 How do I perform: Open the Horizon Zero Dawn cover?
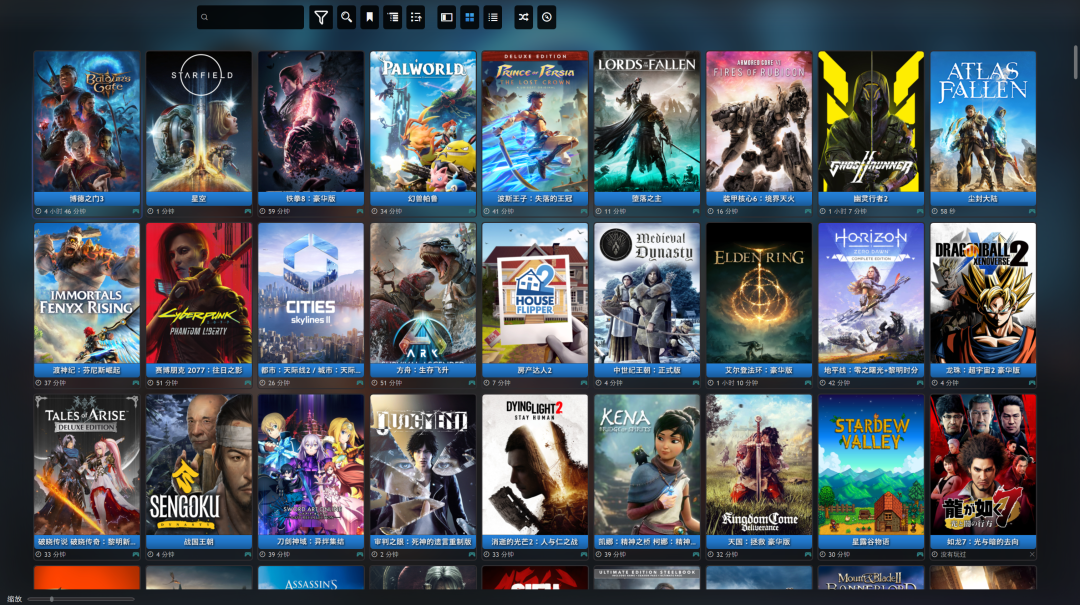pyautogui.click(x=871, y=293)
